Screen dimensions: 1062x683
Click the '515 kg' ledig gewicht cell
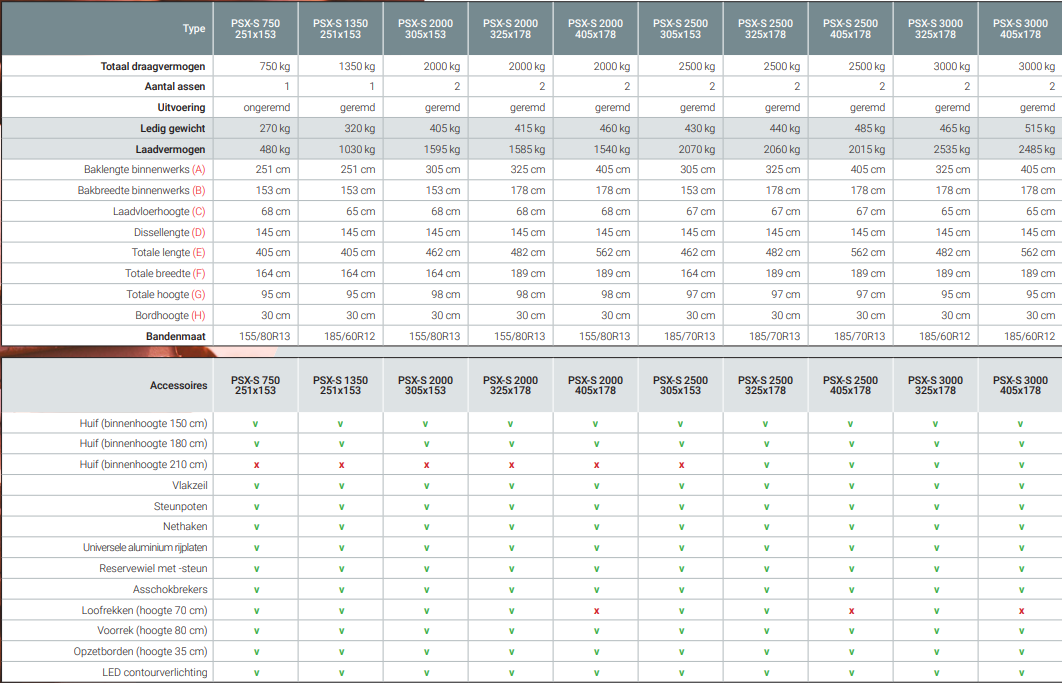1040,129
